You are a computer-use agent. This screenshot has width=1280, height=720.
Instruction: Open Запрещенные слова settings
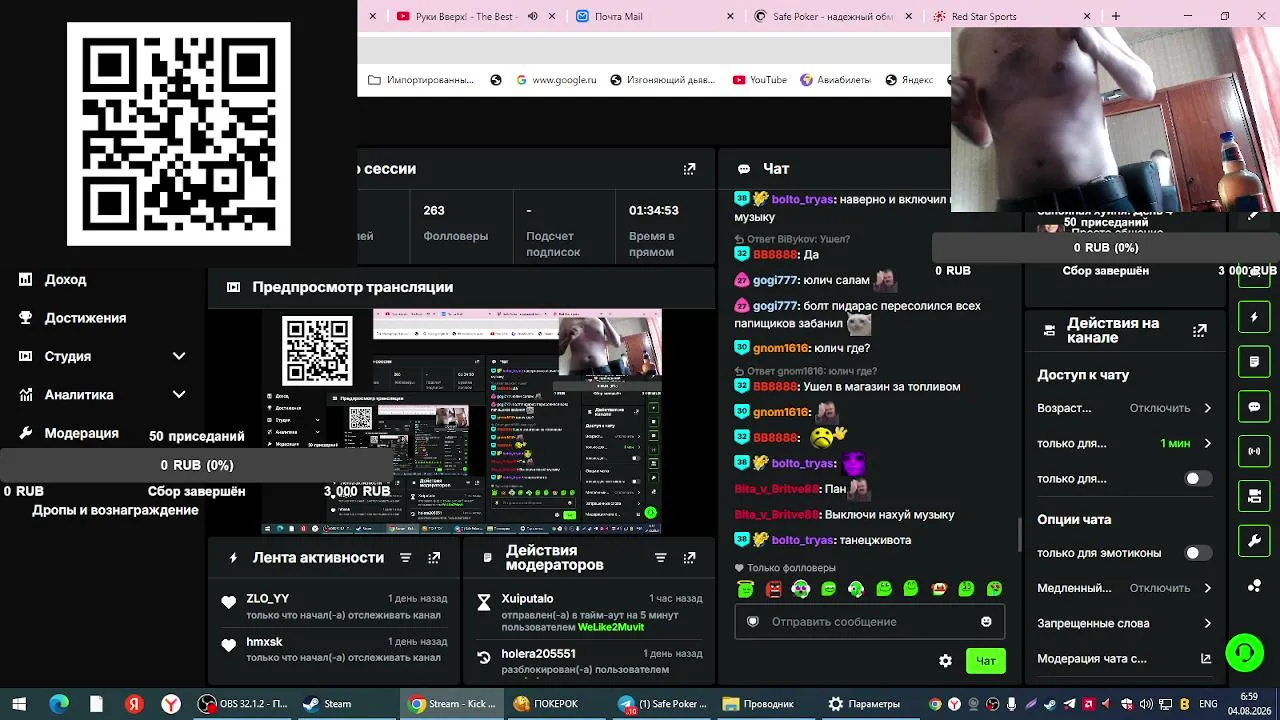1124,623
